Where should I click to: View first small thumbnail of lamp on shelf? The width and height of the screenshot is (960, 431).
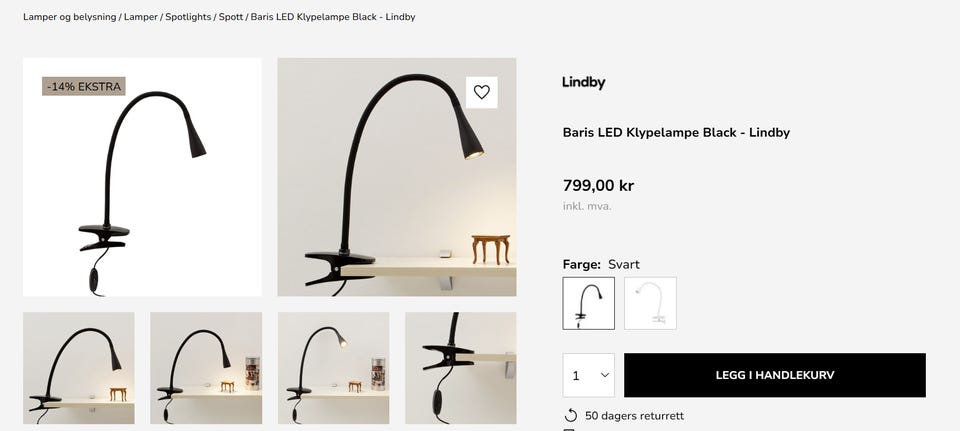tap(78, 368)
